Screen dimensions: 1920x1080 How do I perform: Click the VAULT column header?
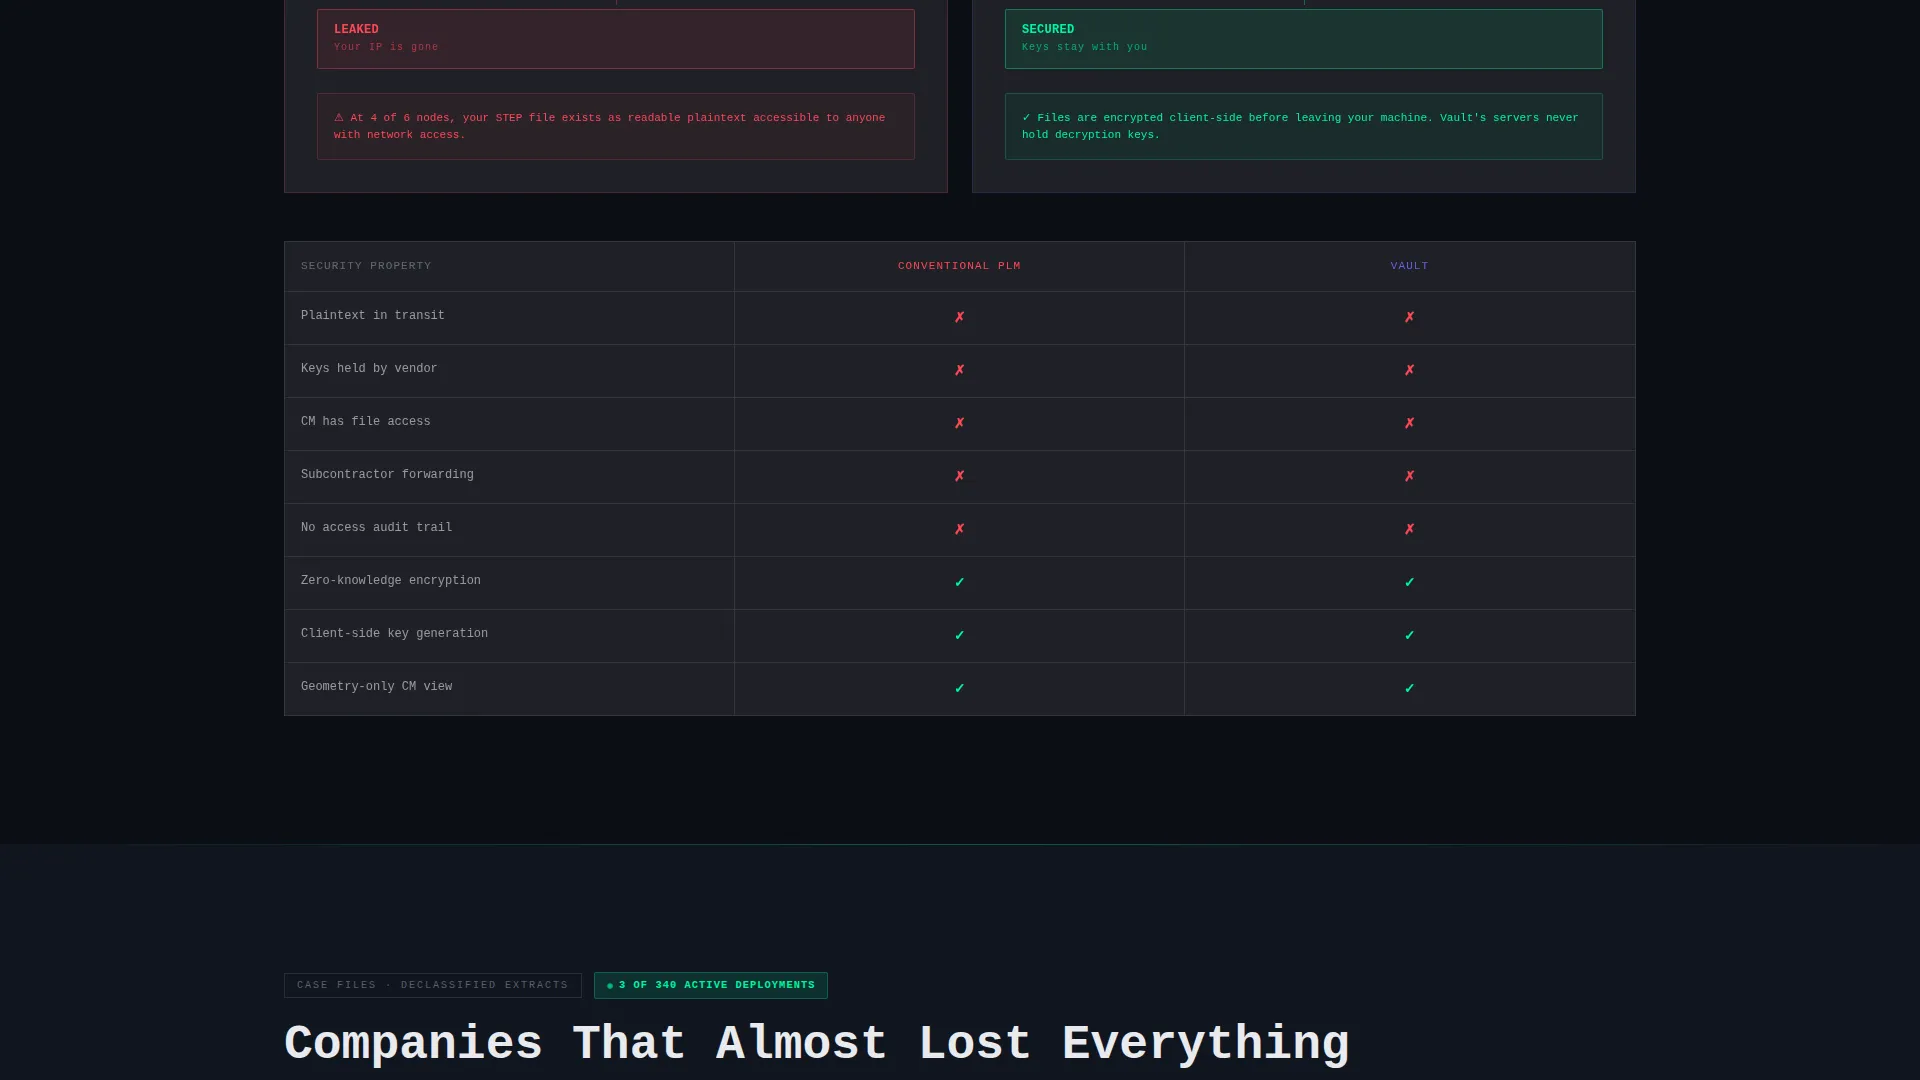click(x=1409, y=266)
